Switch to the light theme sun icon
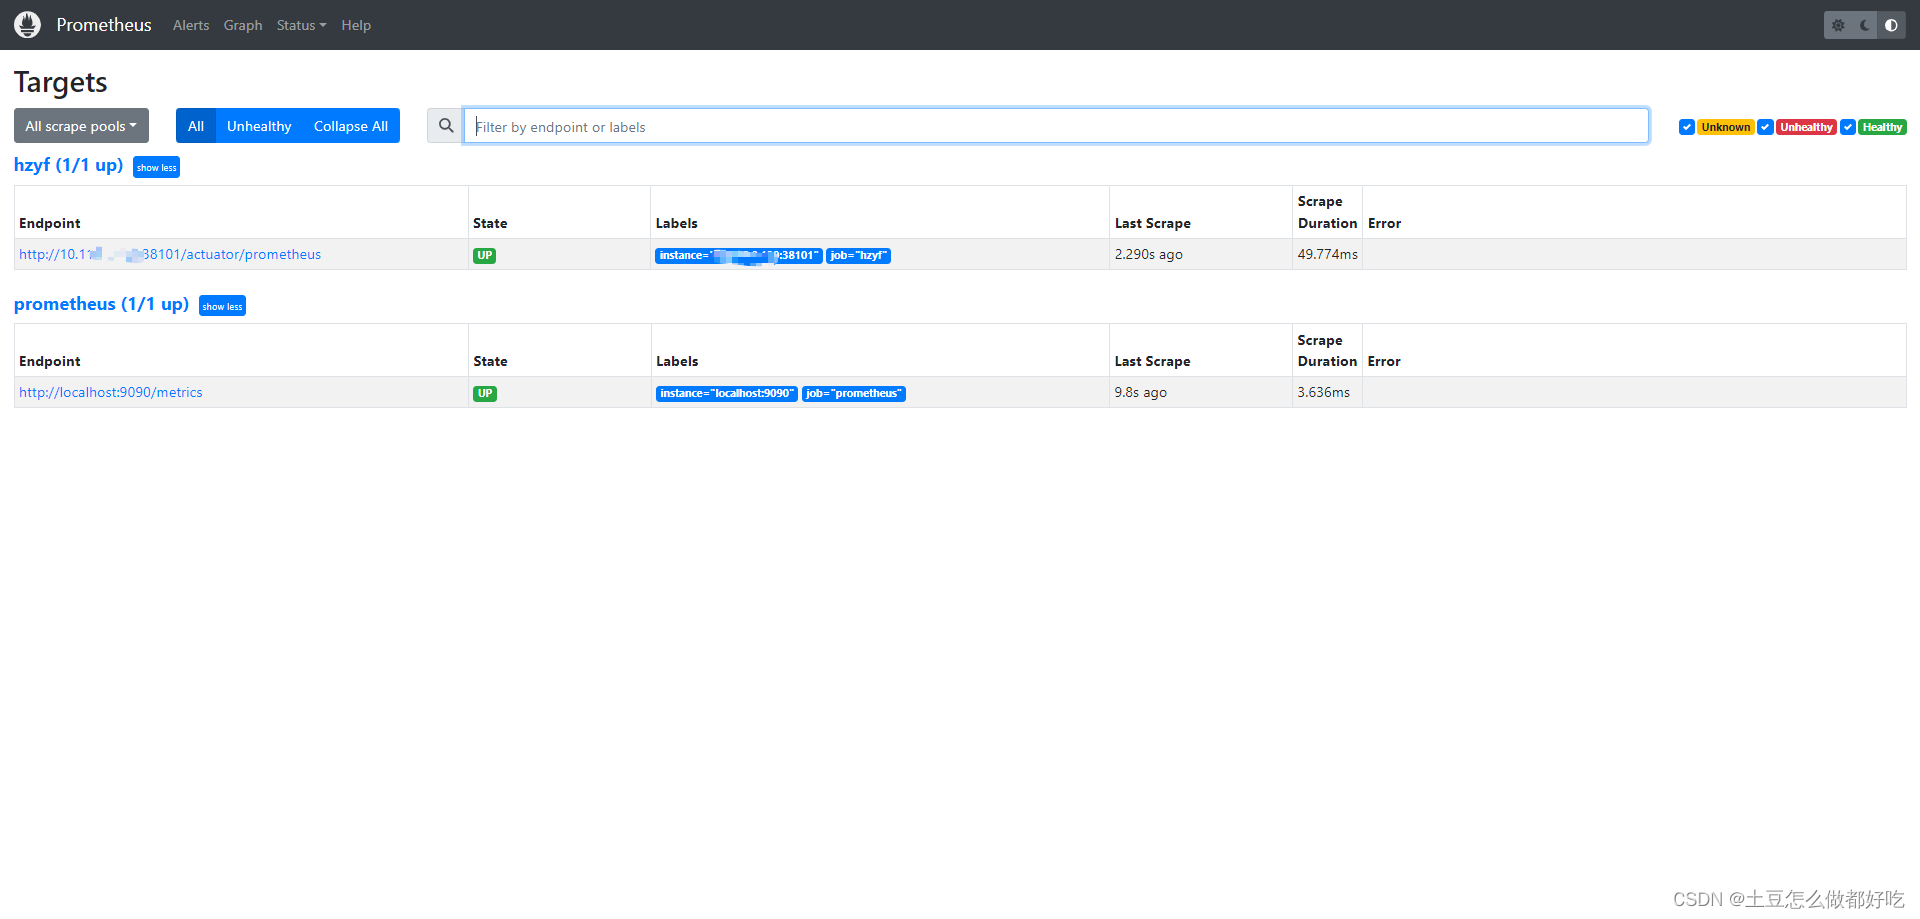The height and width of the screenshot is (919, 1920). coord(1838,25)
